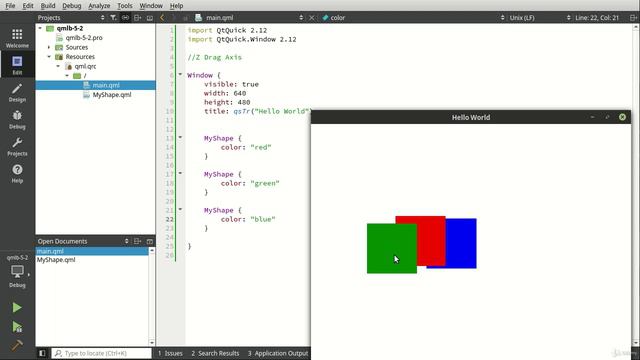Click the green square in Hello World window
The image size is (640, 360).
(392, 248)
